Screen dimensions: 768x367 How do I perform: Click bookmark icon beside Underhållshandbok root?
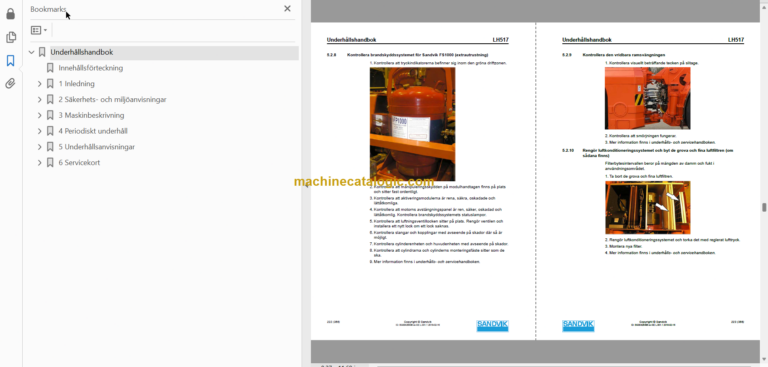click(x=42, y=52)
